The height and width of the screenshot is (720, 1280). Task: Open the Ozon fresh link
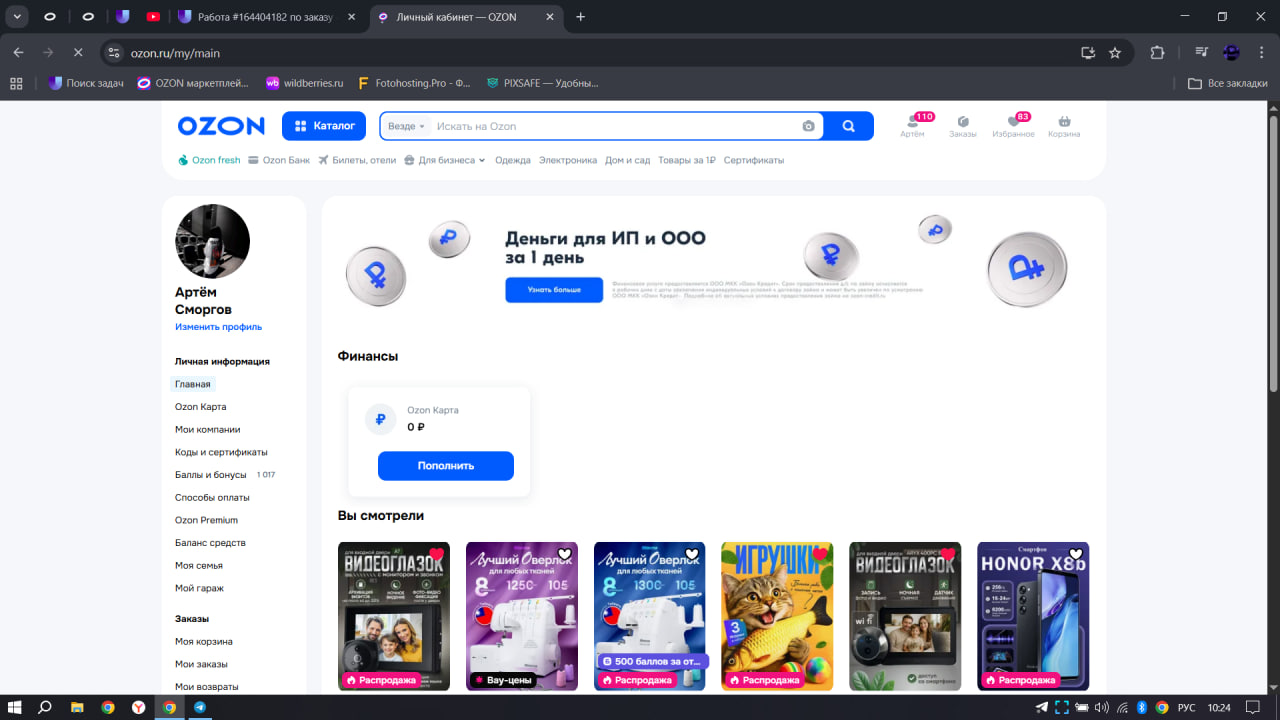pyautogui.click(x=210, y=160)
